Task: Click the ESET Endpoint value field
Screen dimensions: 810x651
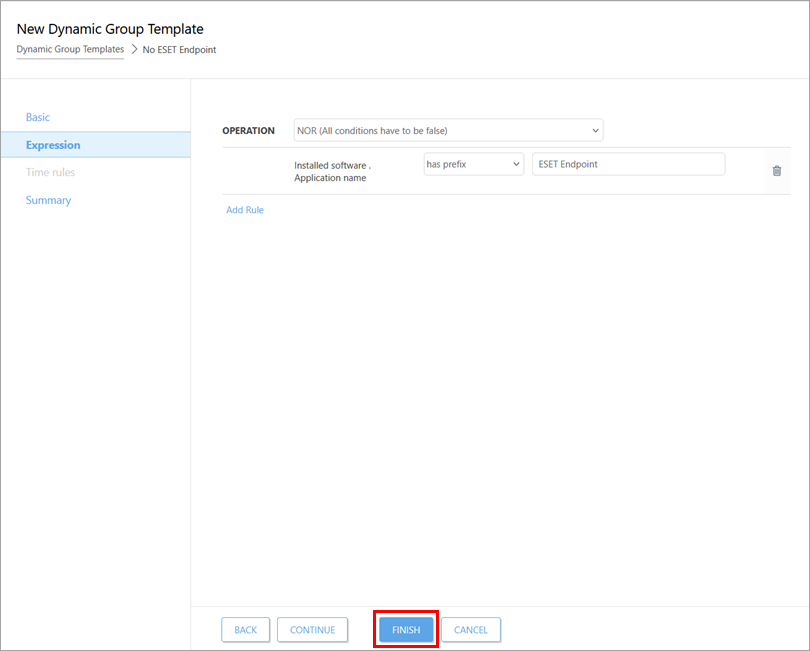Action: 628,164
